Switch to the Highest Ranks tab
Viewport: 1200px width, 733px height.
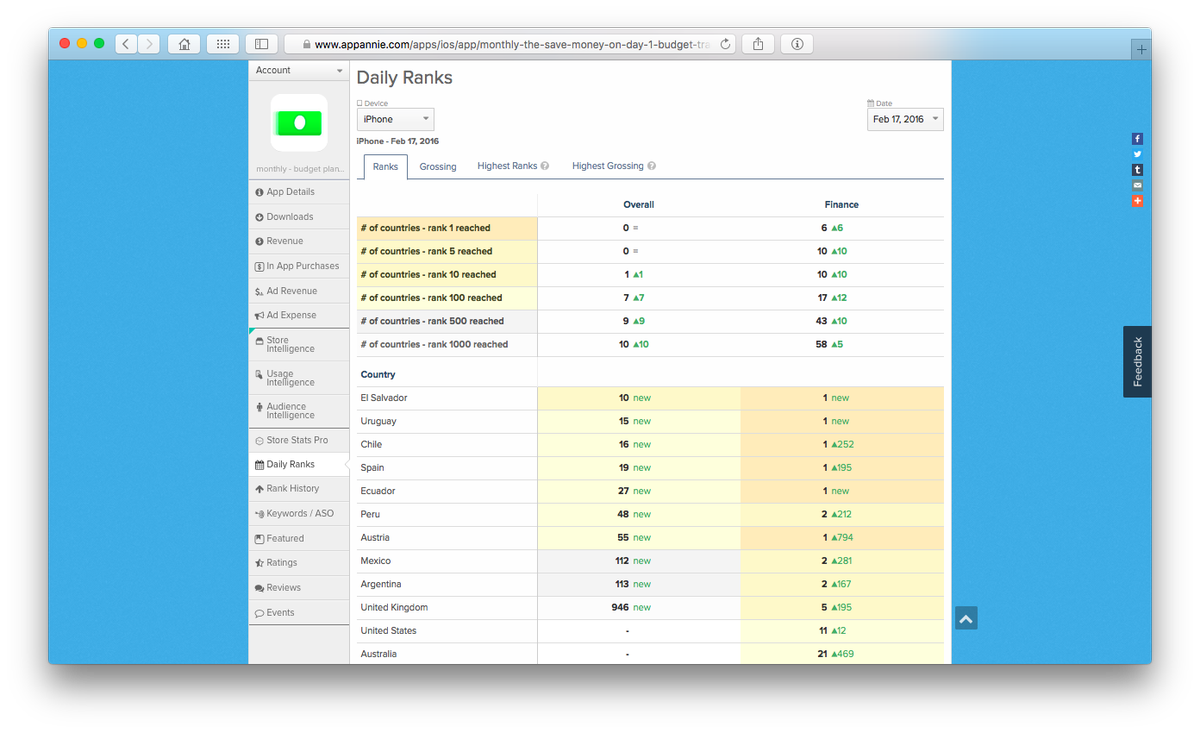(507, 166)
